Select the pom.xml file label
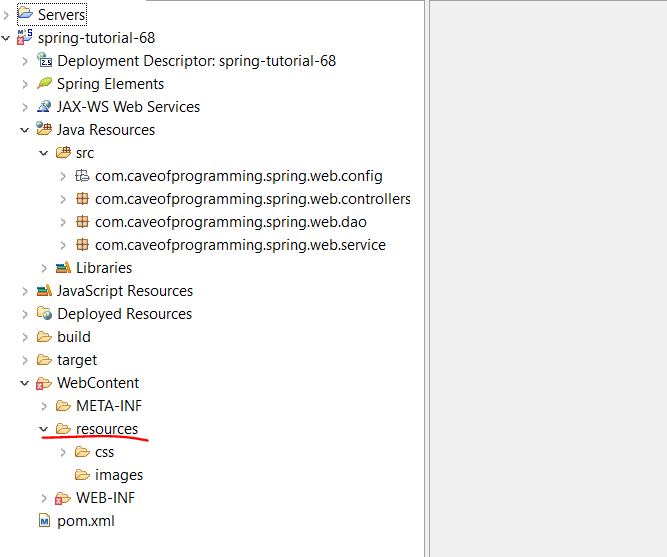This screenshot has width=667, height=557. (86, 521)
